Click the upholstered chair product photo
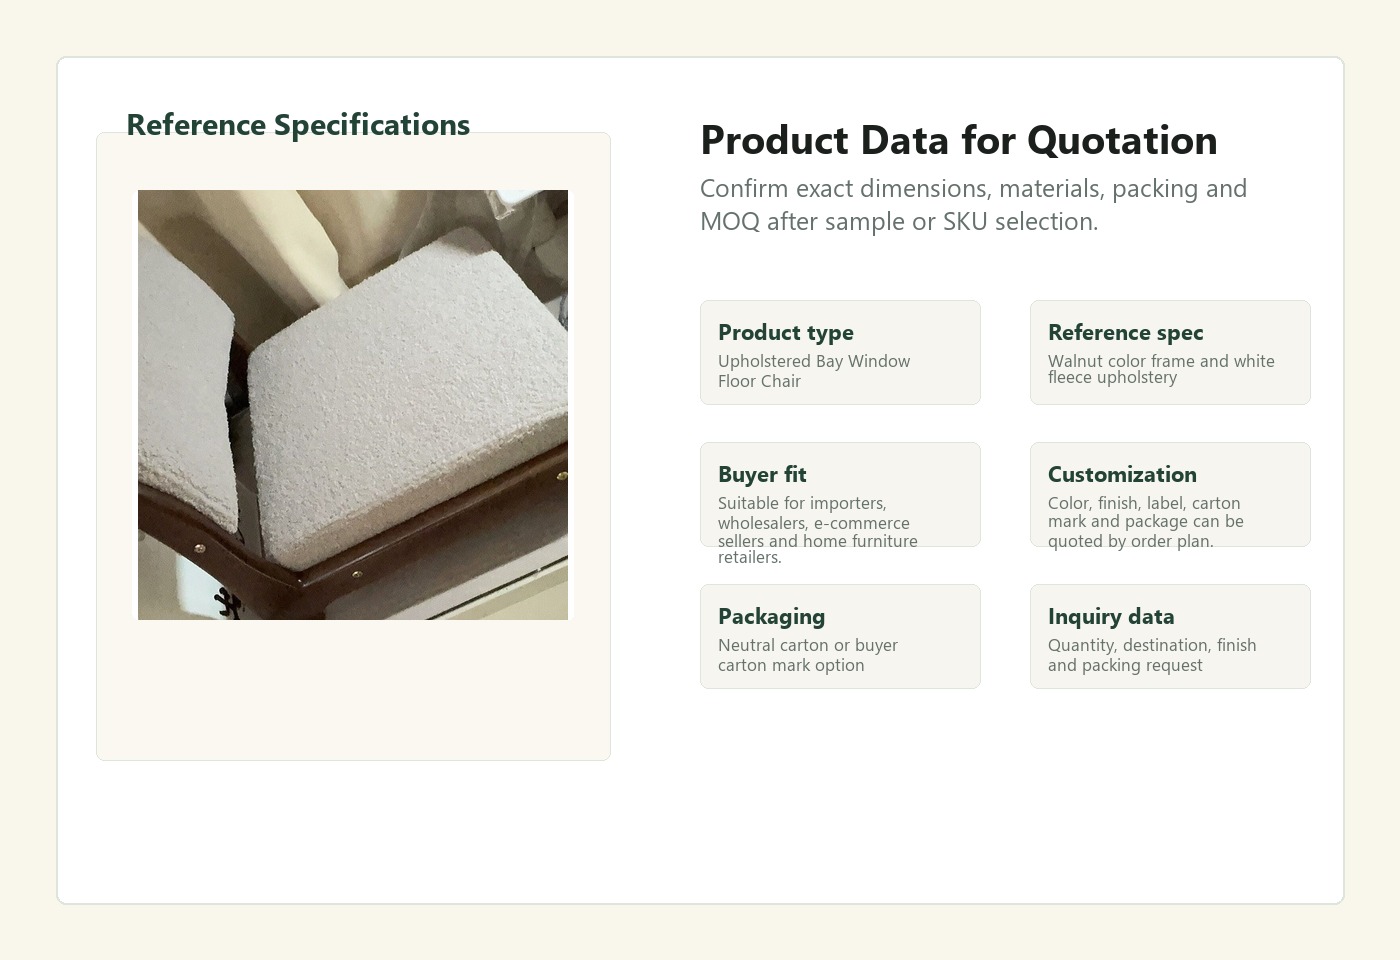 [x=353, y=405]
